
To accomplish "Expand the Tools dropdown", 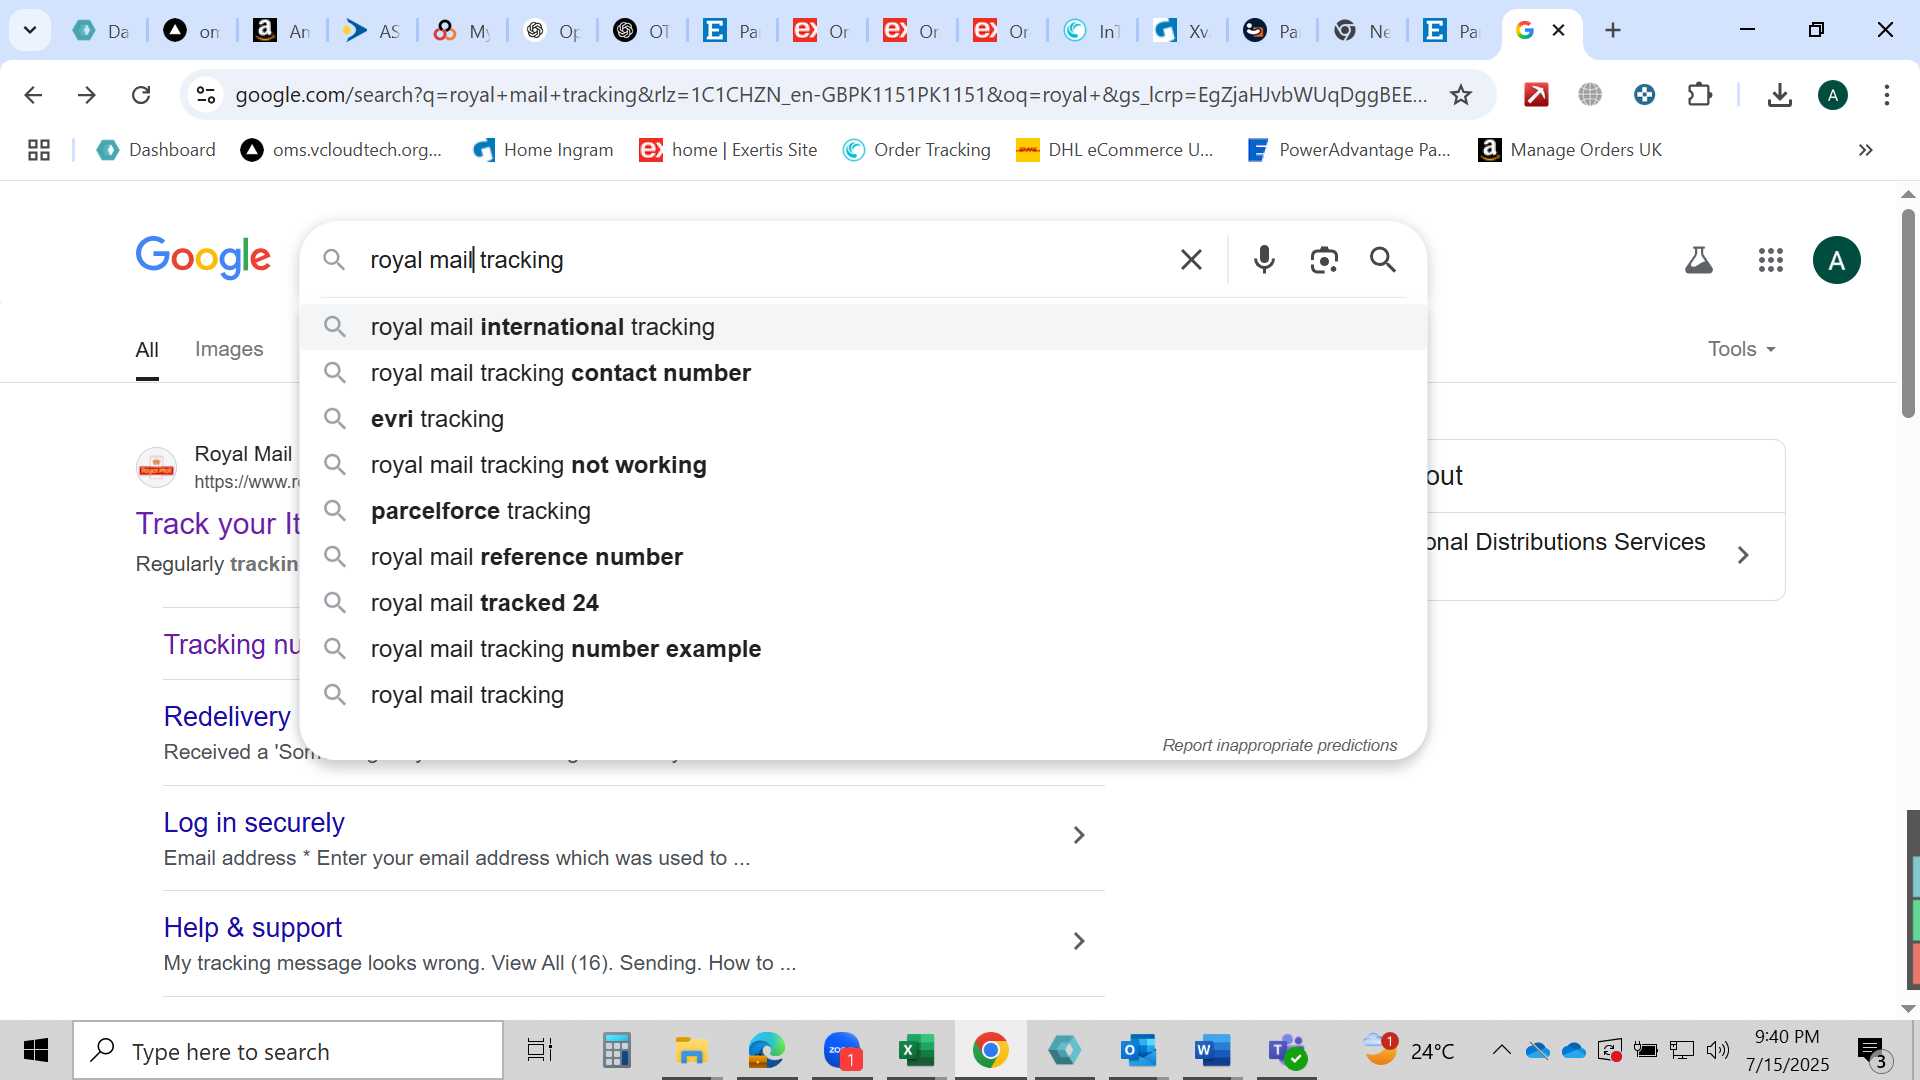I will 1741,349.
